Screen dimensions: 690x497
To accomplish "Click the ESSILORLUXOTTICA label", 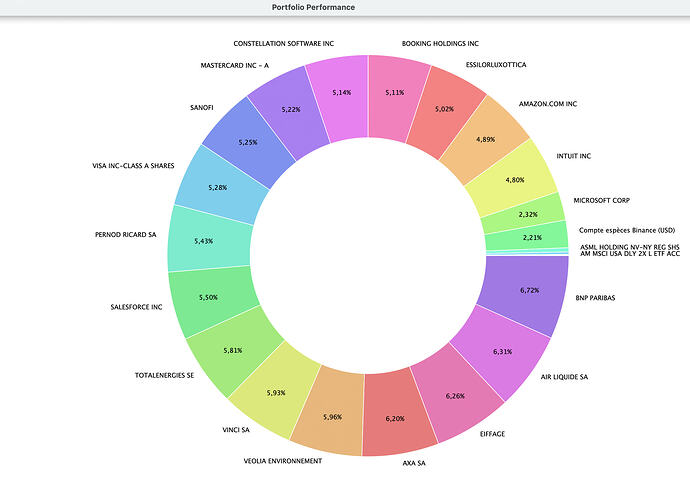I will pyautogui.click(x=496, y=64).
